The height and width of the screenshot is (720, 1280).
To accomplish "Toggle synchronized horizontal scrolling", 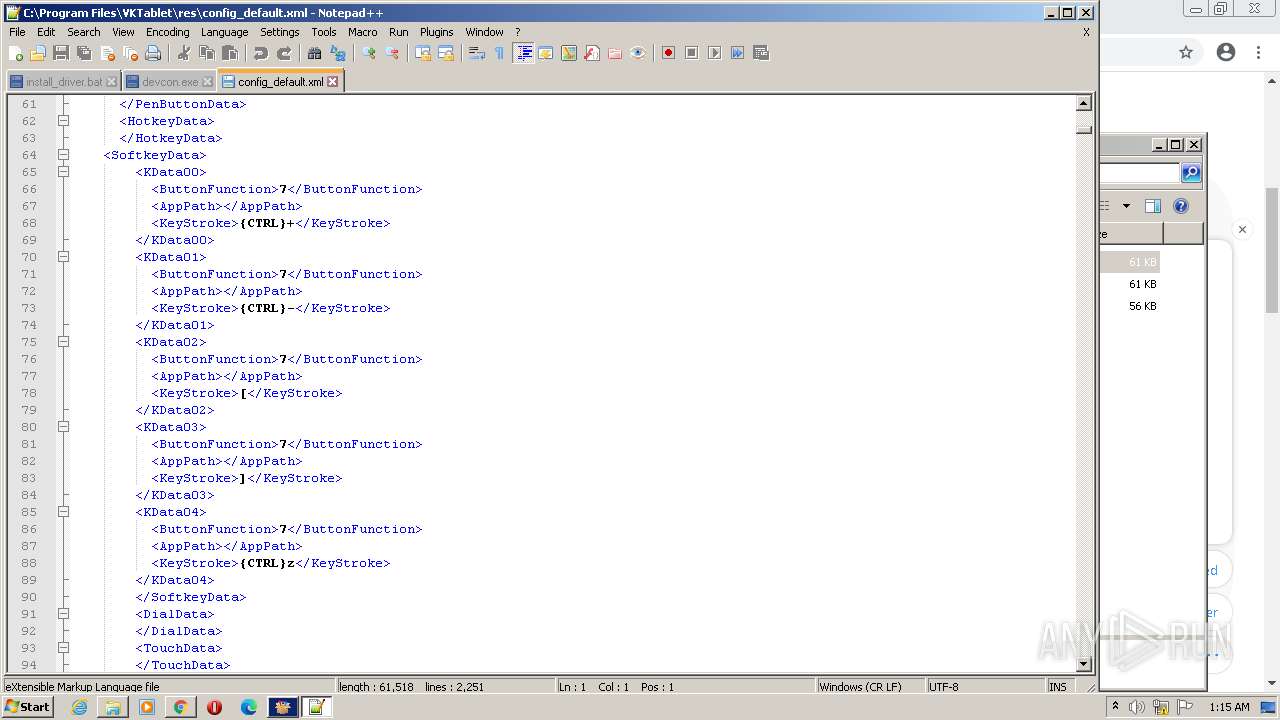I will point(445,53).
